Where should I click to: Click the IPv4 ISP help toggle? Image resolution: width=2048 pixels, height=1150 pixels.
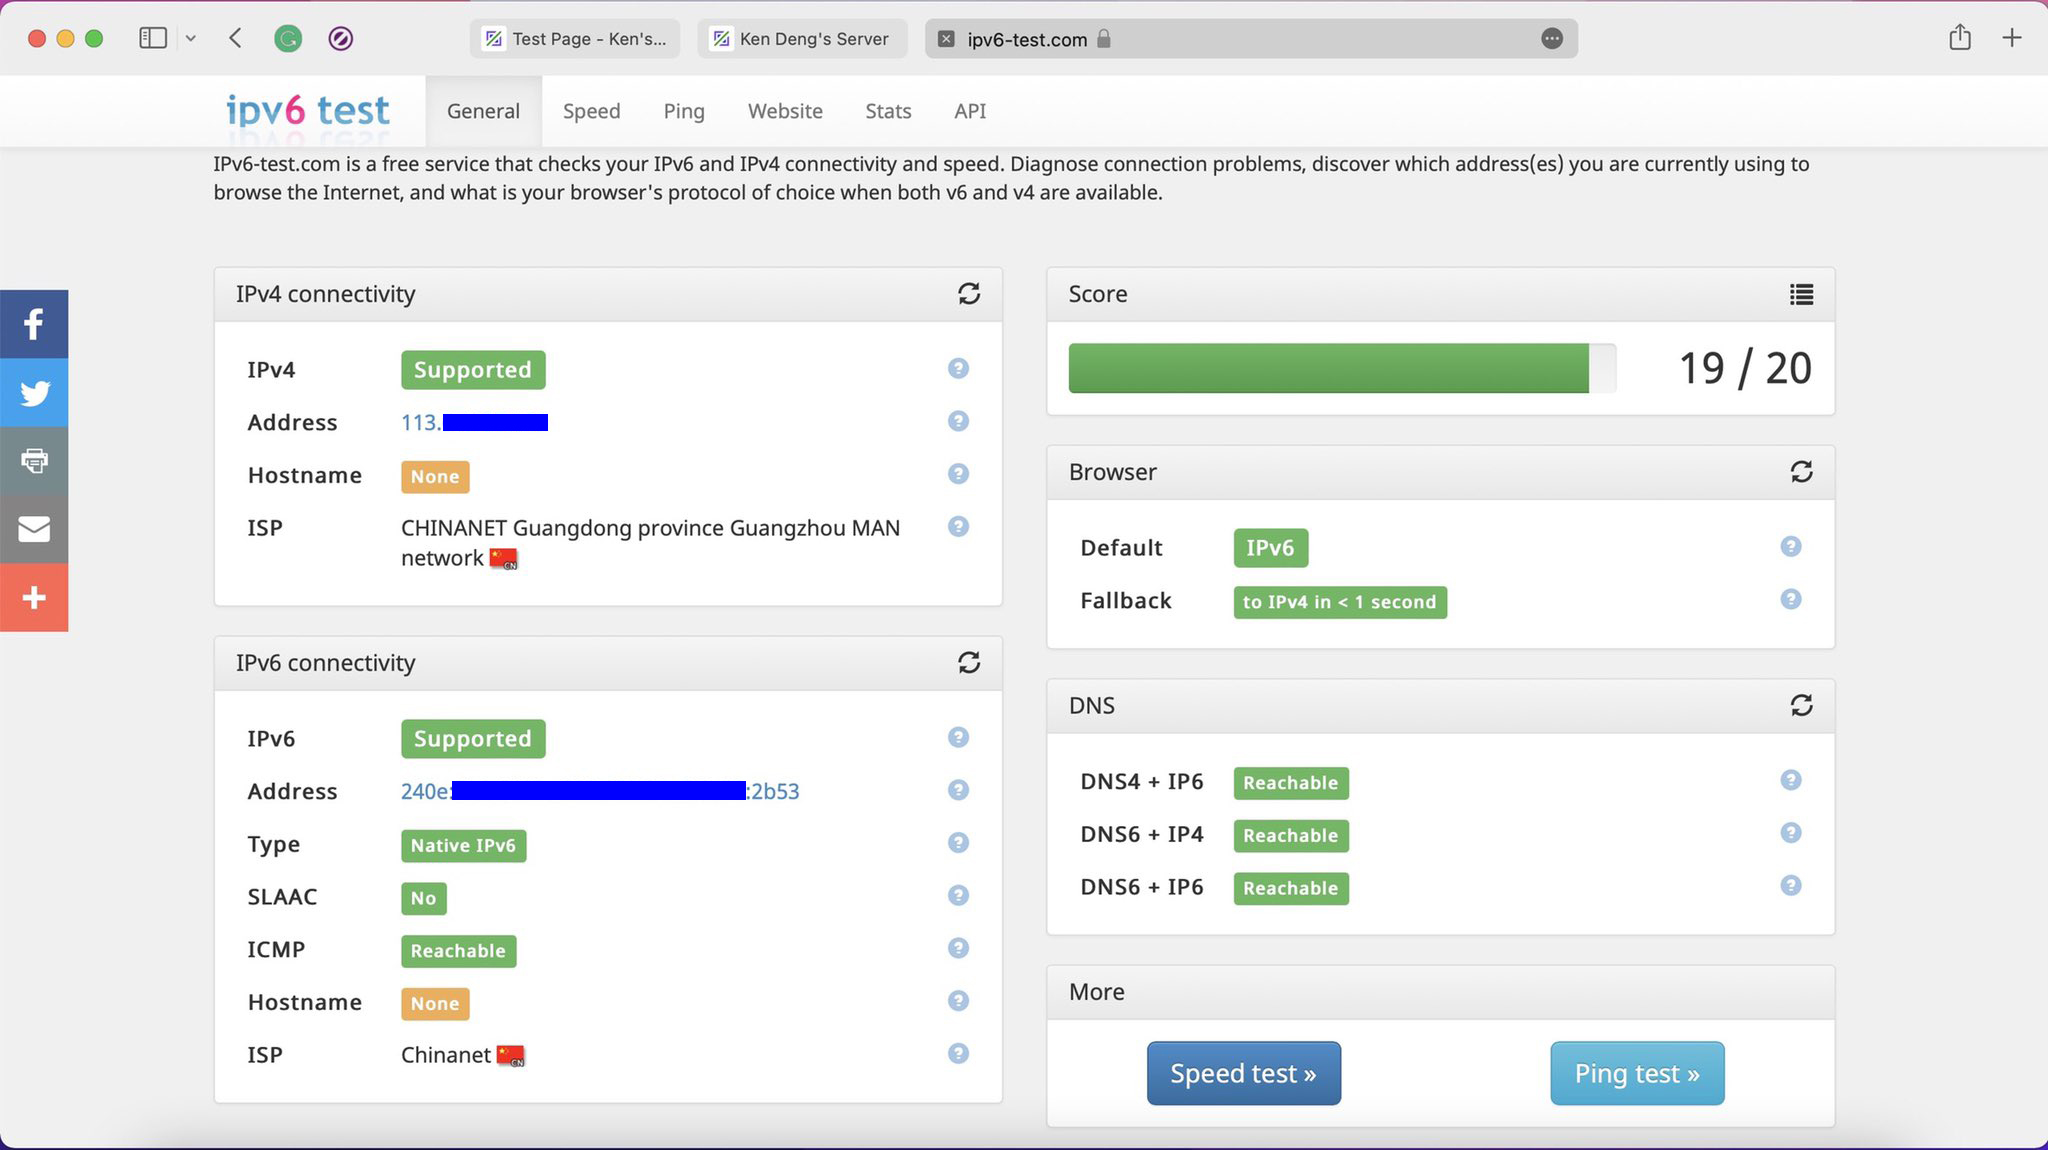coord(956,526)
